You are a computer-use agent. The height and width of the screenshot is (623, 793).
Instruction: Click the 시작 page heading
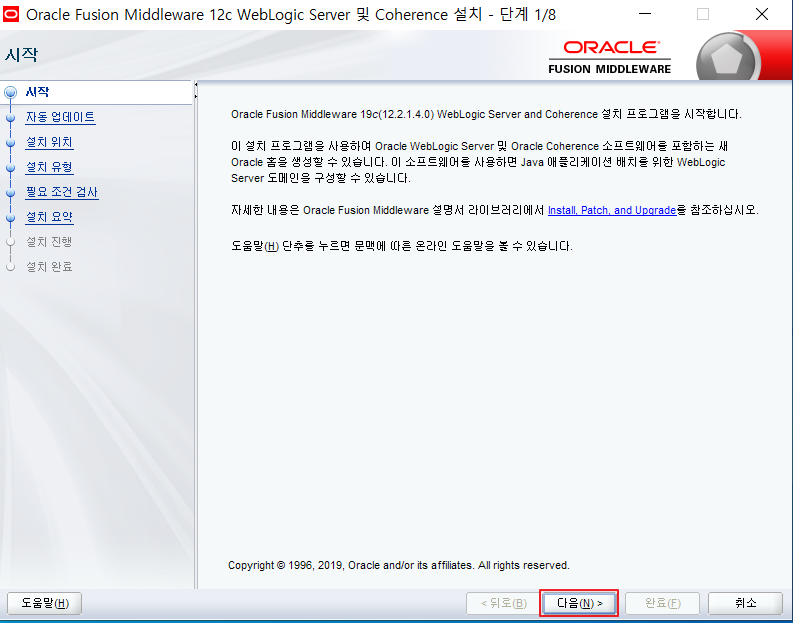click(x=21, y=55)
